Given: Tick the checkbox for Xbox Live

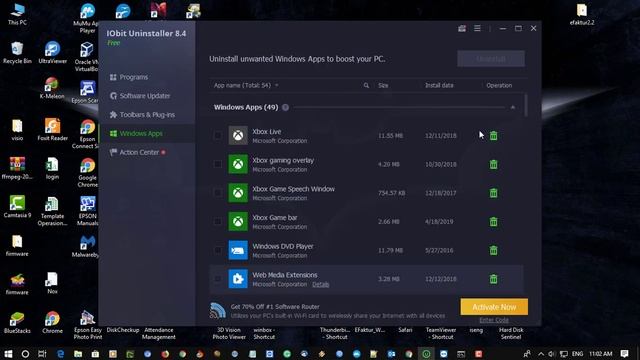Looking at the screenshot, I should point(218,136).
